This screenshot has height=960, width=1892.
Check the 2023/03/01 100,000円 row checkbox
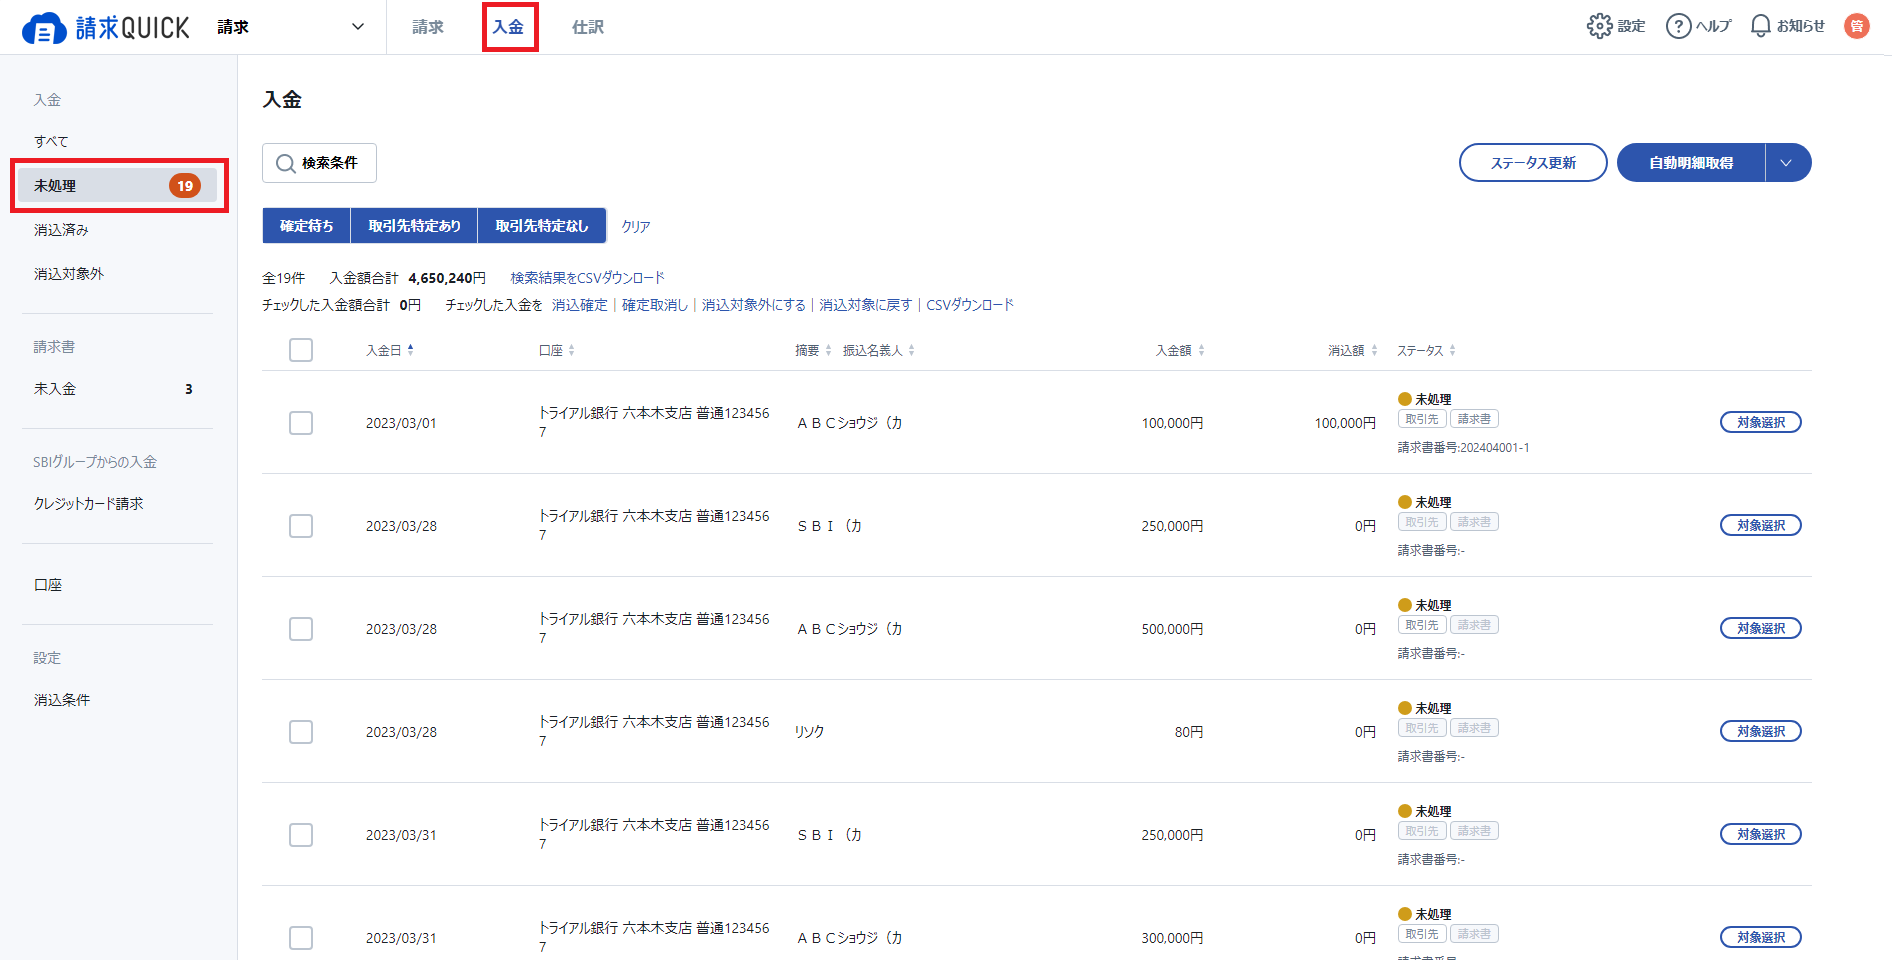pos(301,423)
